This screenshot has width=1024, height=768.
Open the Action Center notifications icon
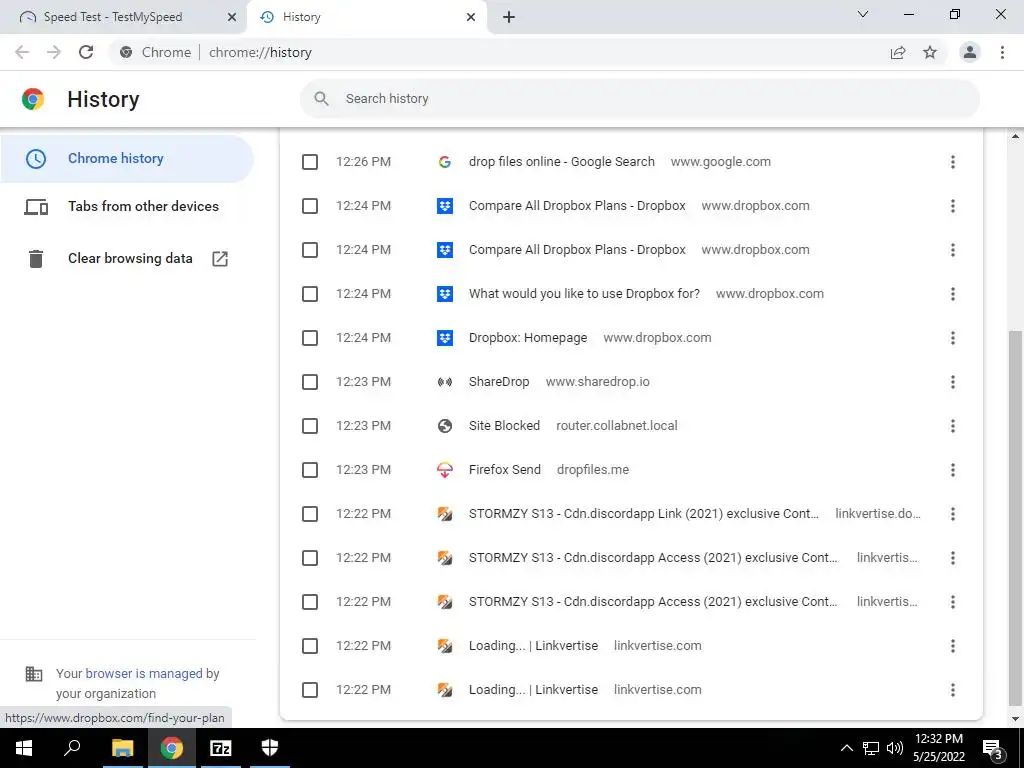click(x=993, y=748)
